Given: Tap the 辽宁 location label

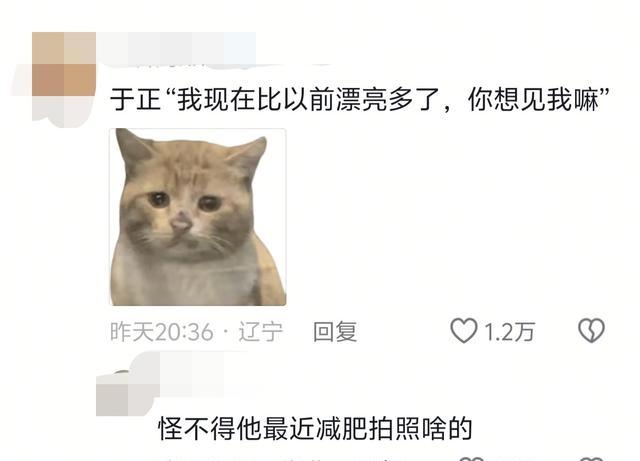Looking at the screenshot, I should [260, 331].
